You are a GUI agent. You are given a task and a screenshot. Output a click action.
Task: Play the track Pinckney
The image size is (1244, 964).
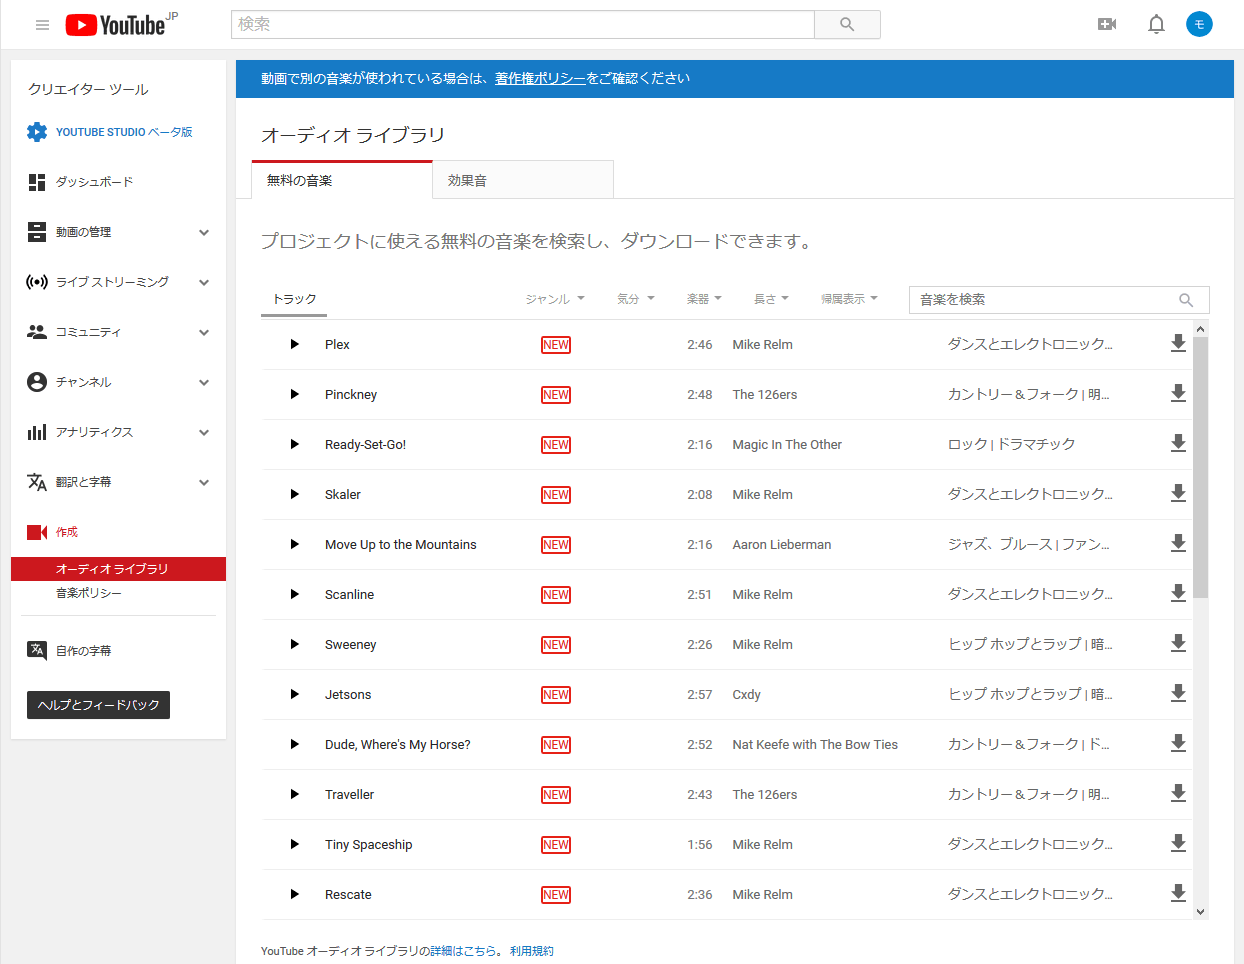[x=295, y=394]
